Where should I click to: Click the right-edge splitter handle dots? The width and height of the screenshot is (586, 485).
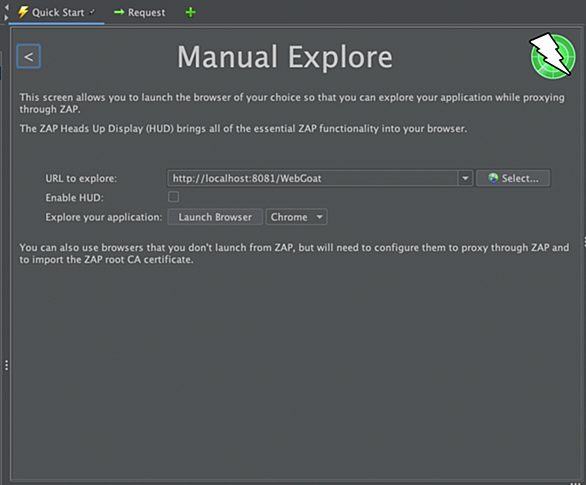pos(584,241)
